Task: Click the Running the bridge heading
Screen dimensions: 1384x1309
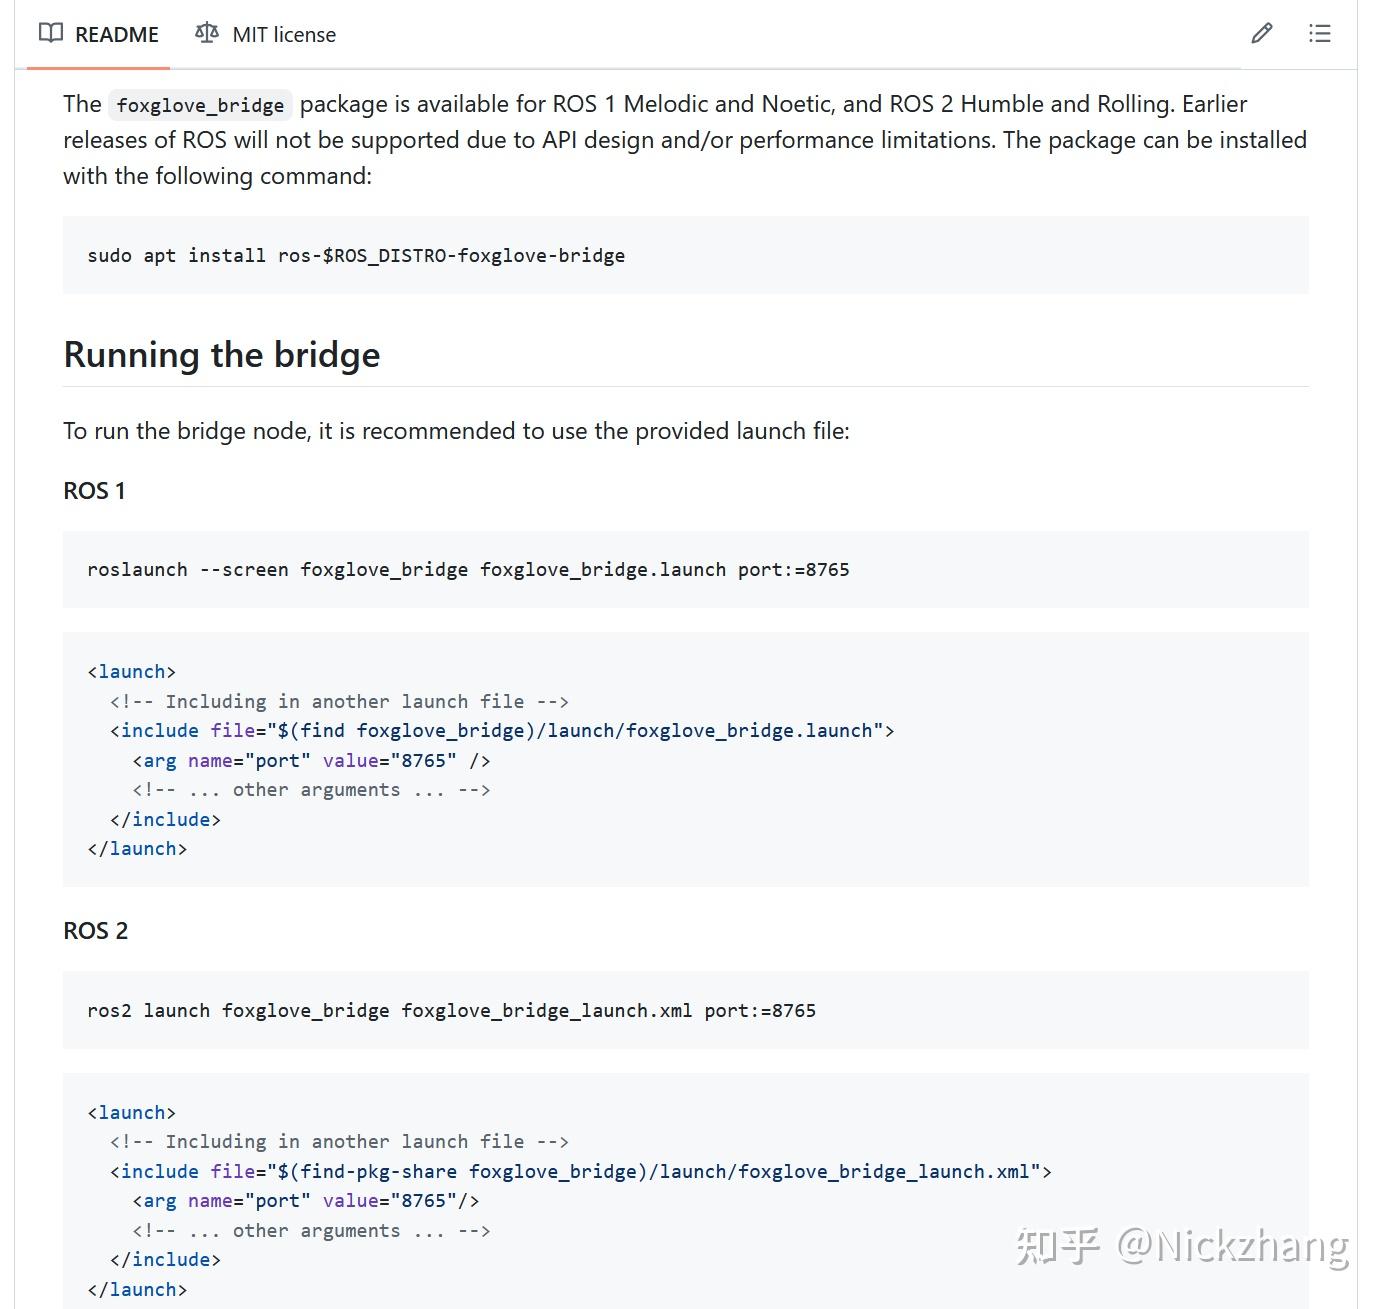Action: pyautogui.click(x=222, y=355)
